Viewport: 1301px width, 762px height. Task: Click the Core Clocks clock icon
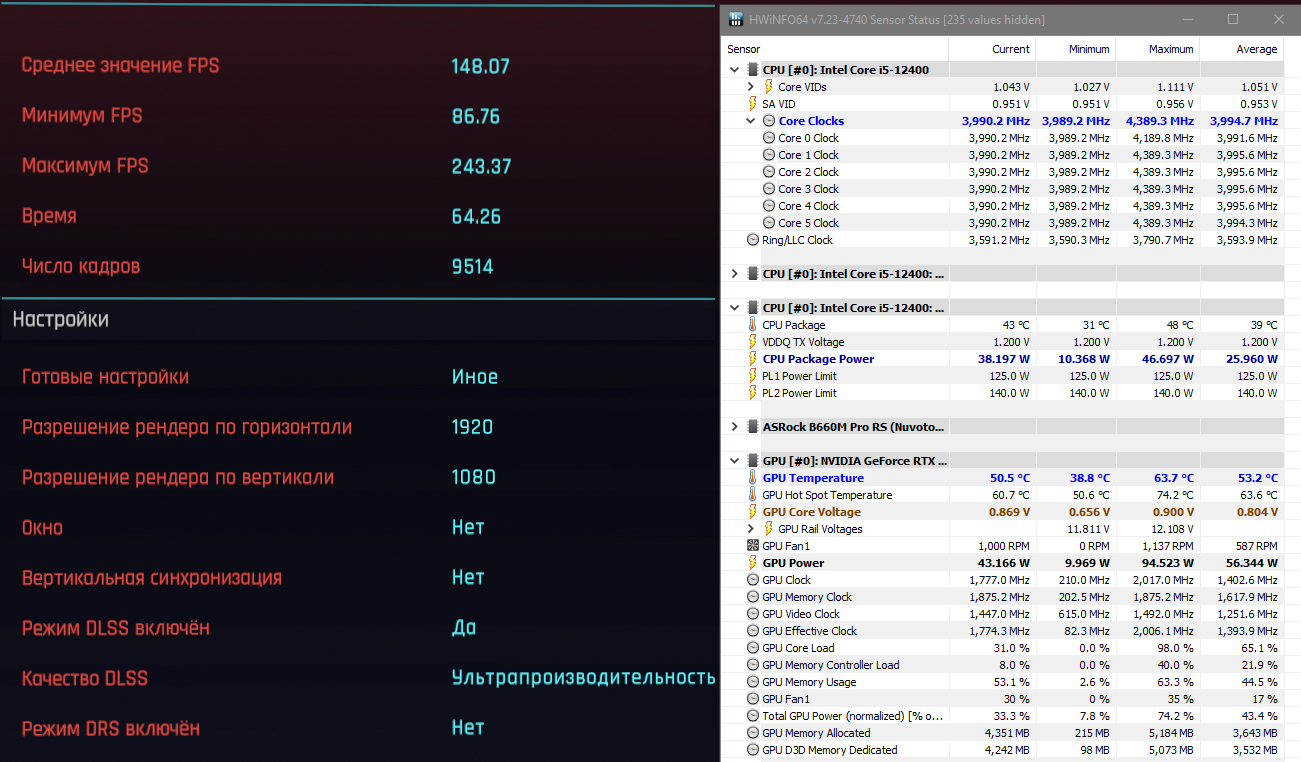(769, 121)
